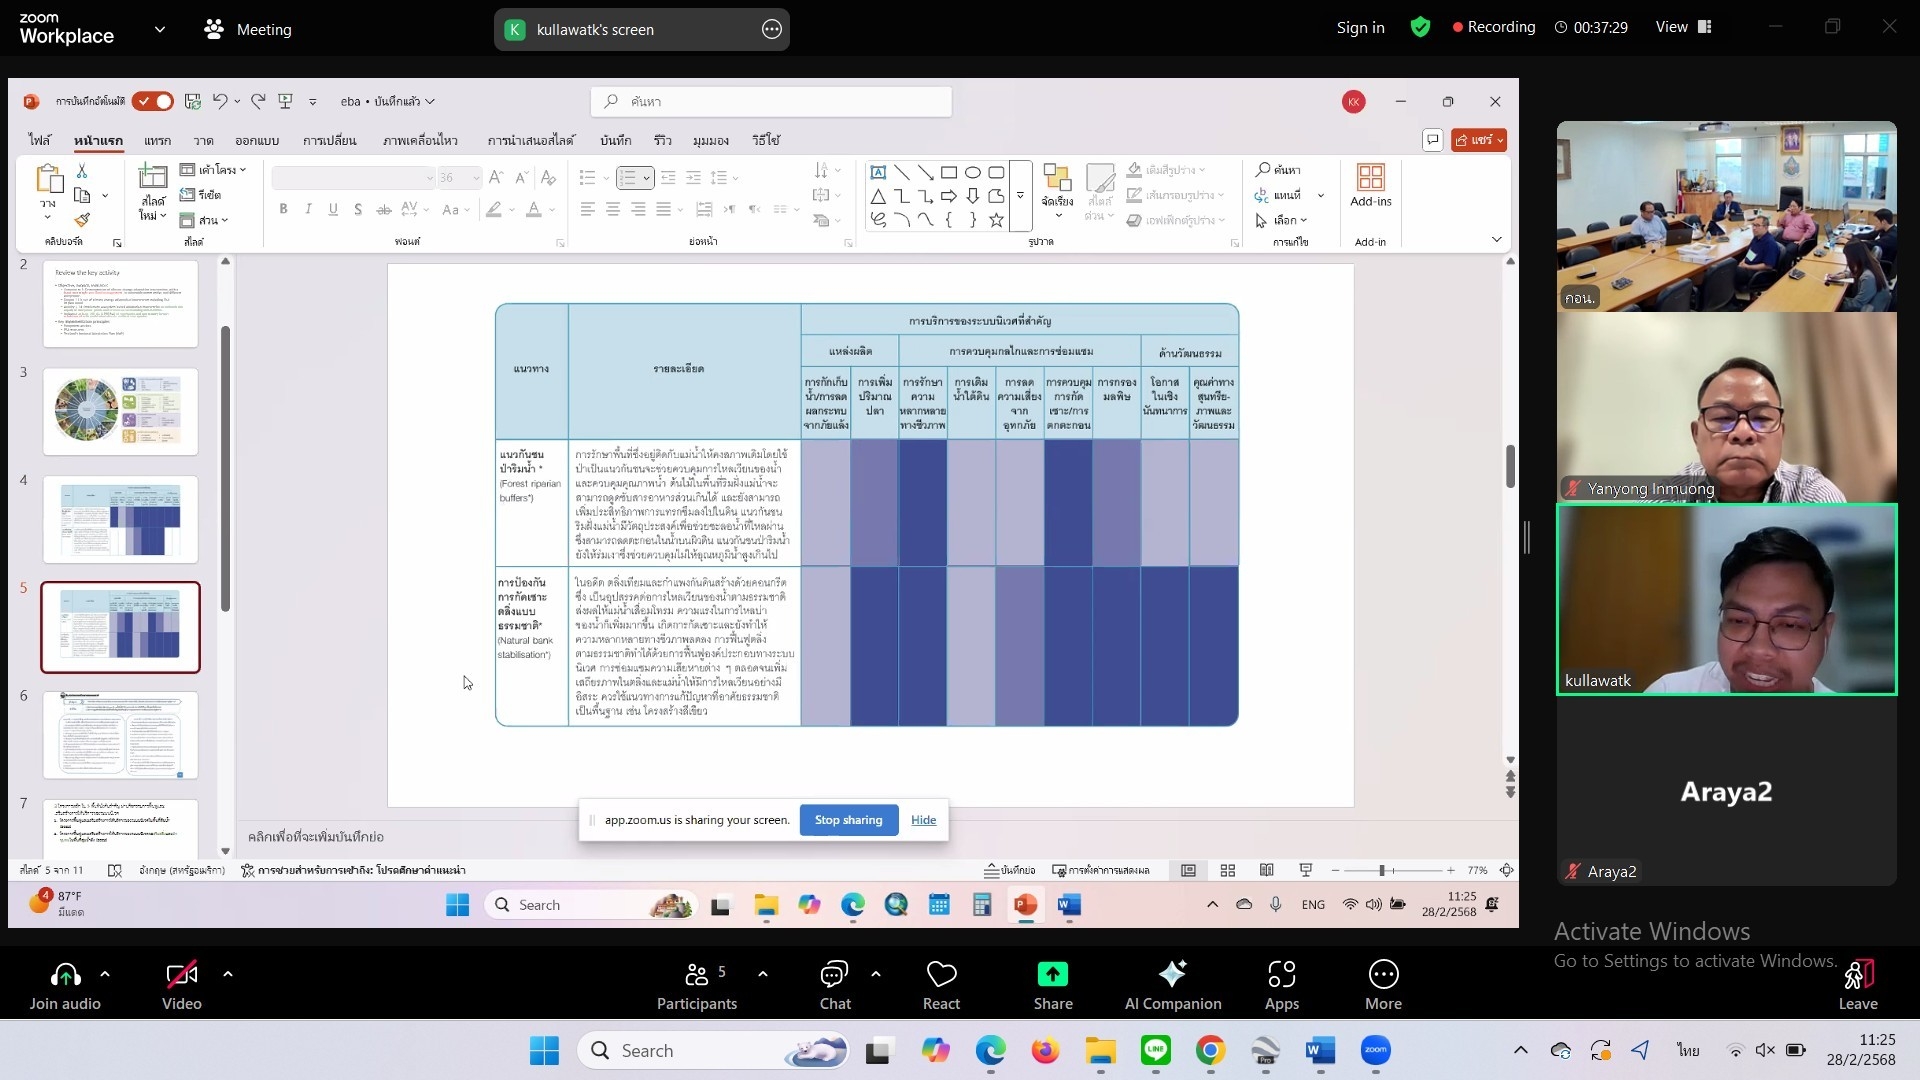This screenshot has width=1920, height=1080.
Task: Click the Join audio headphone icon
Action: click(65, 974)
